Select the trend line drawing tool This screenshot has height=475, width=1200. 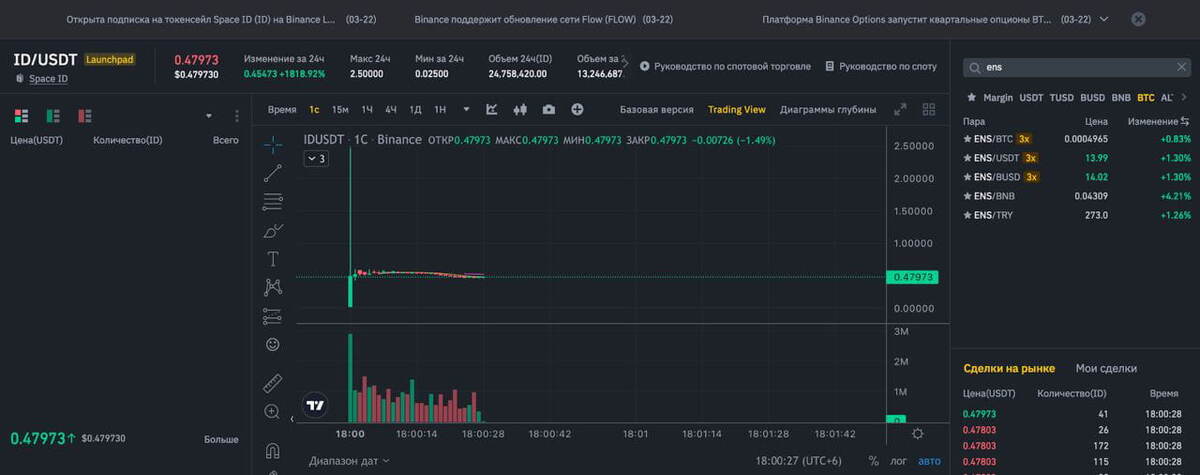[272, 173]
